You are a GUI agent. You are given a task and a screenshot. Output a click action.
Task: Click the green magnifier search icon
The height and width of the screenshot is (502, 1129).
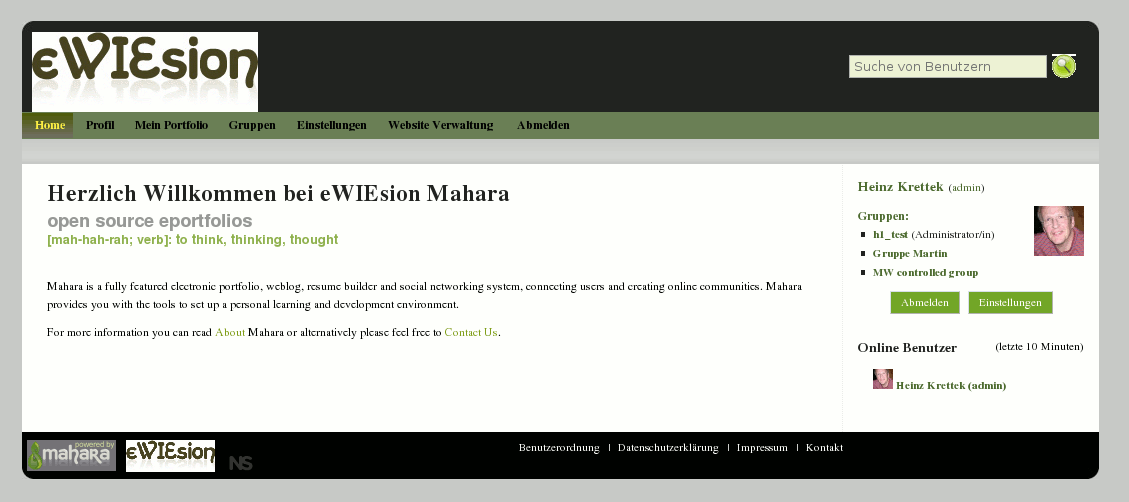point(1063,66)
